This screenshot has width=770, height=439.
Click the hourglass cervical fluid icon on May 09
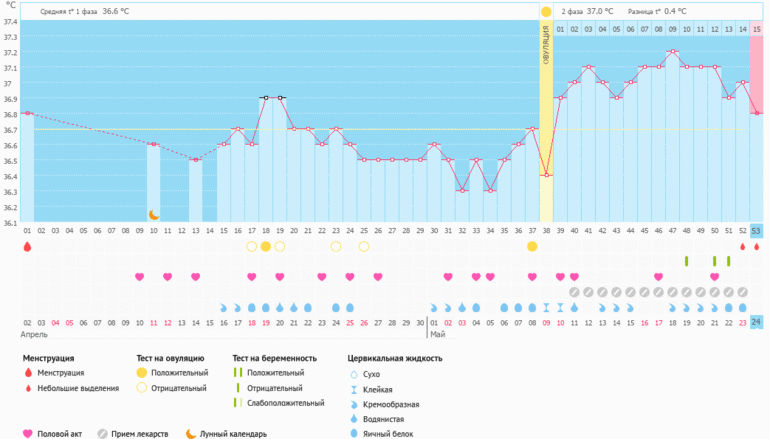point(546,308)
